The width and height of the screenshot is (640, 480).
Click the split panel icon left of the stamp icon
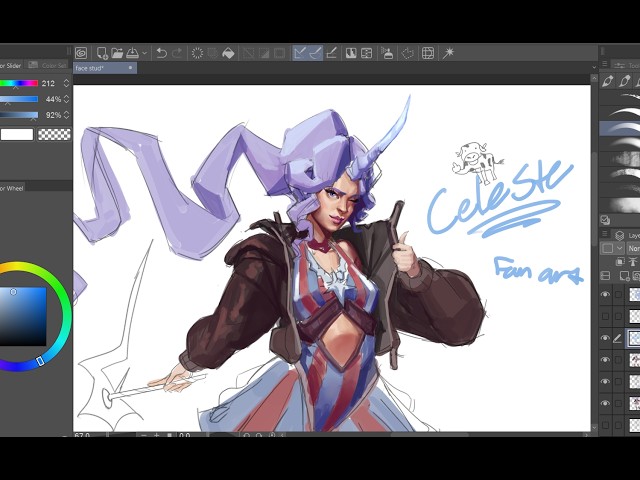367,53
